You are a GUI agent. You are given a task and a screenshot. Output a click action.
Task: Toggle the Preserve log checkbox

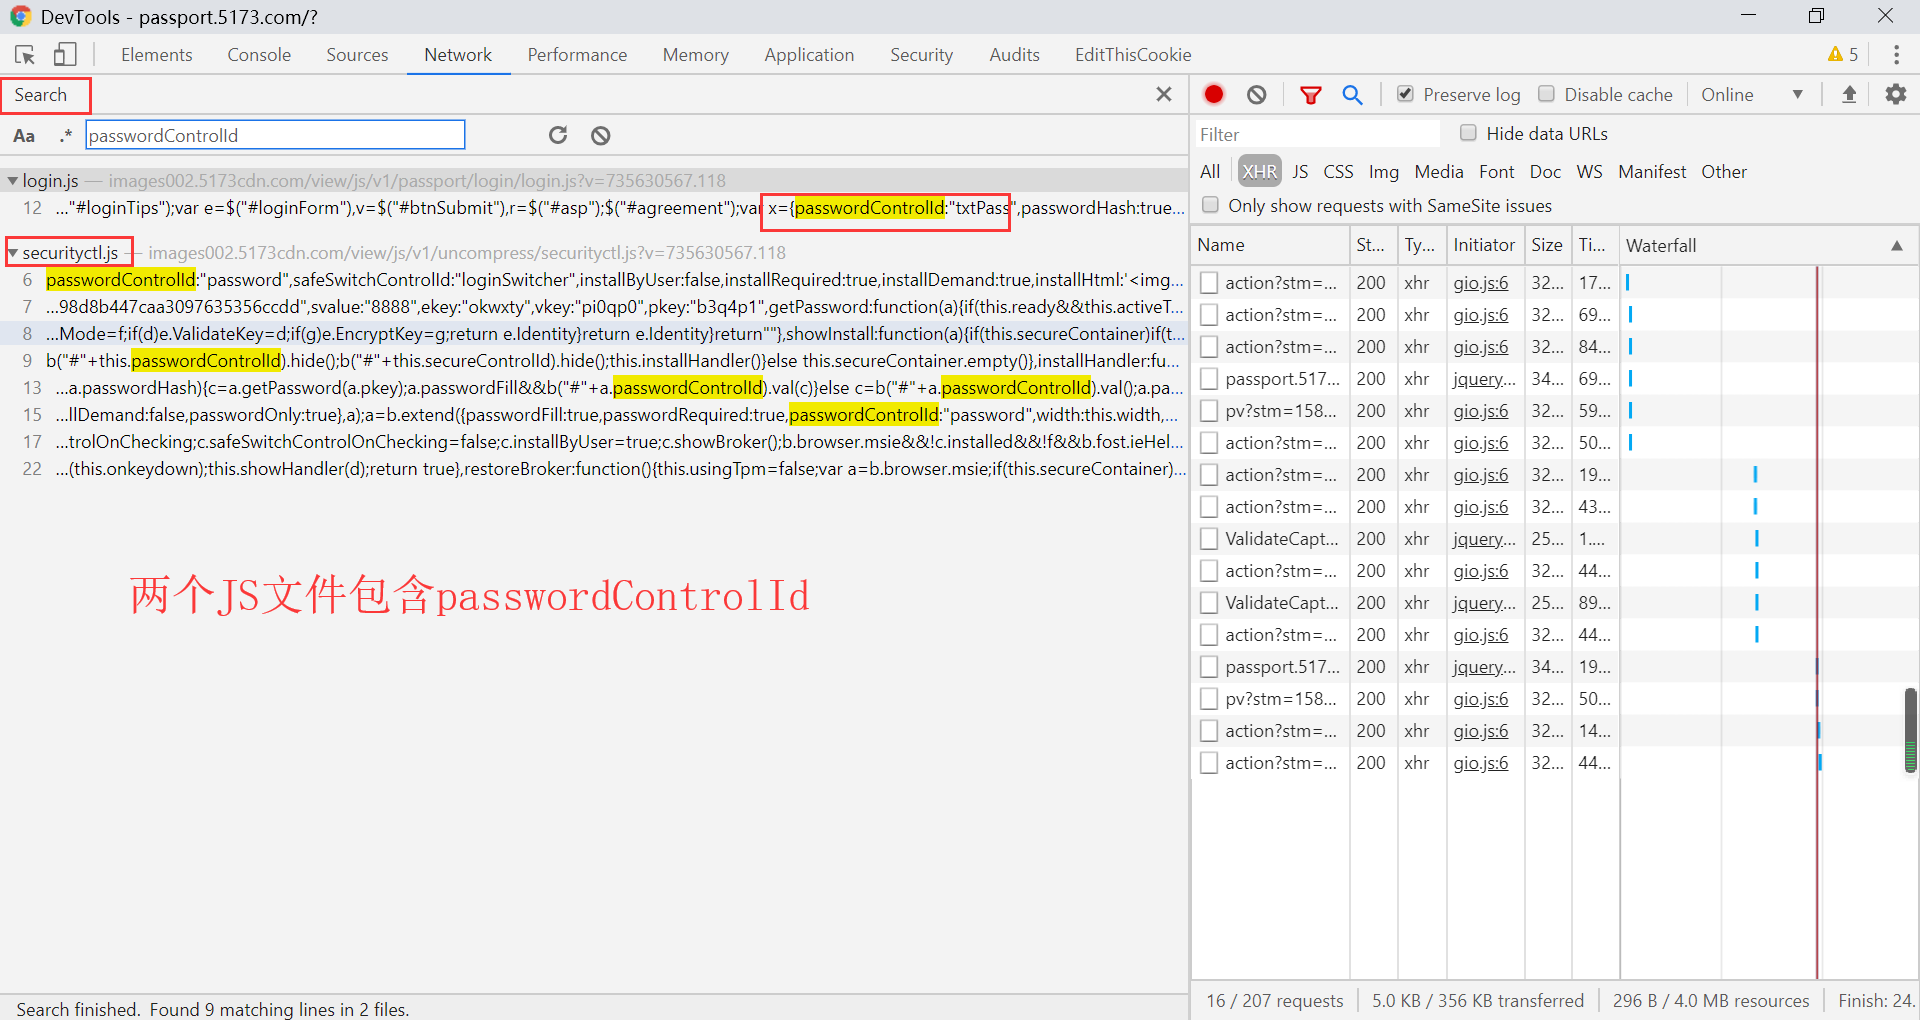click(x=1405, y=94)
